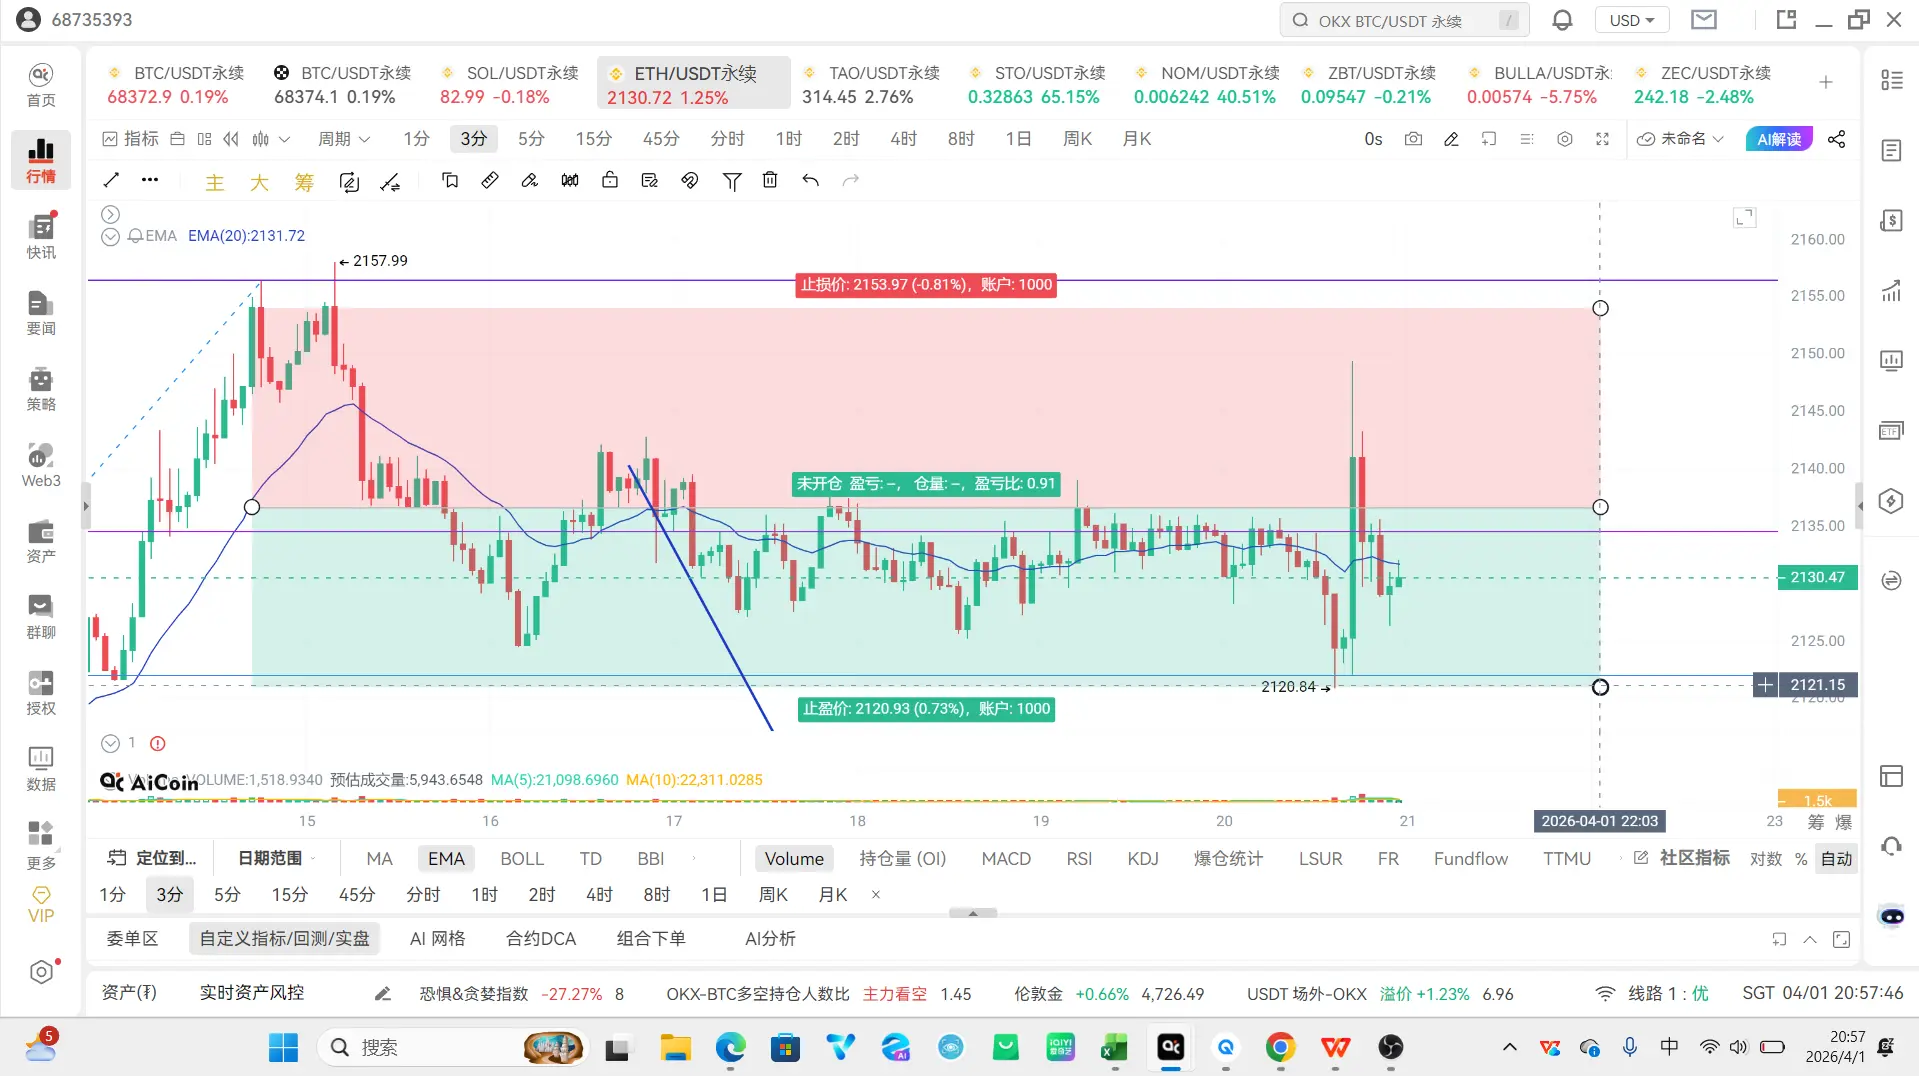Open the 授权 authorization sidebar icon
Viewport: 1919px width, 1076px height.
41,693
